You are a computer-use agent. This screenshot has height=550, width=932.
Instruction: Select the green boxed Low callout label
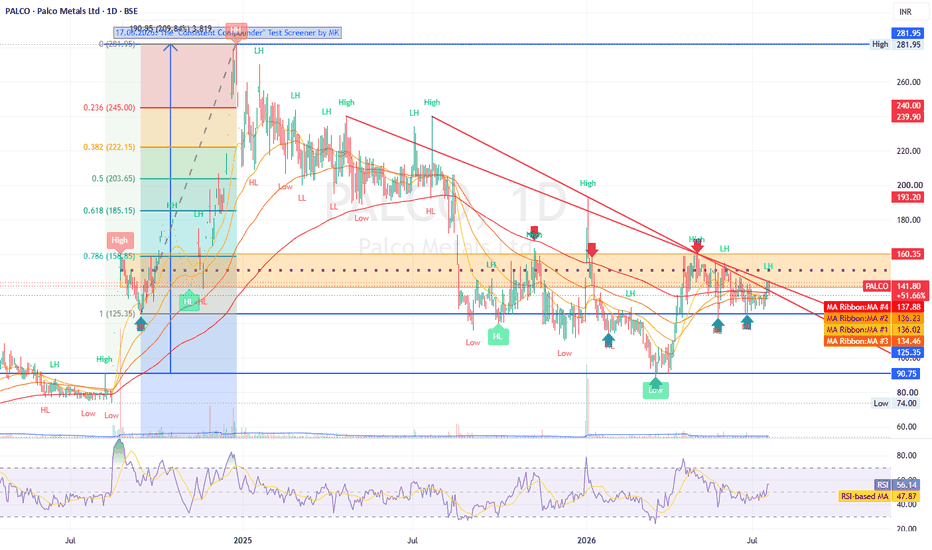click(656, 390)
